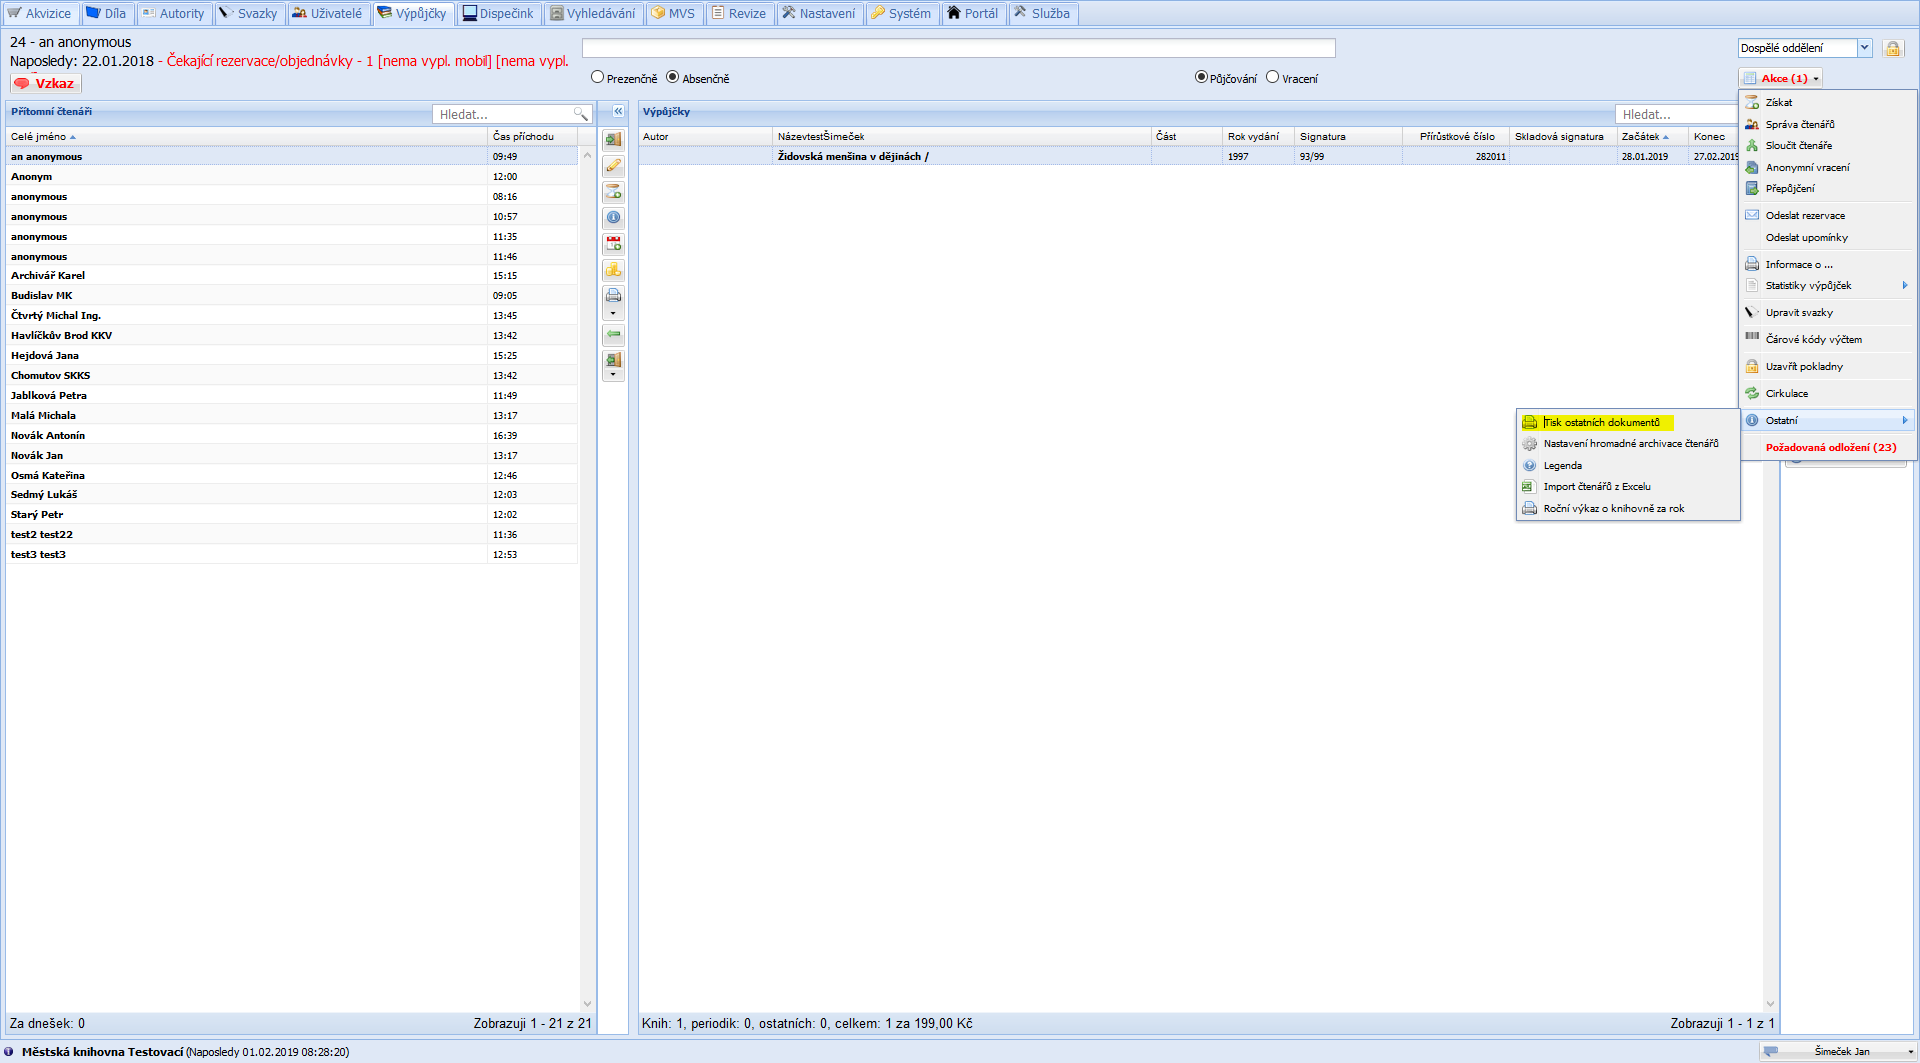Select reader Novák Antonín in list

48,435
